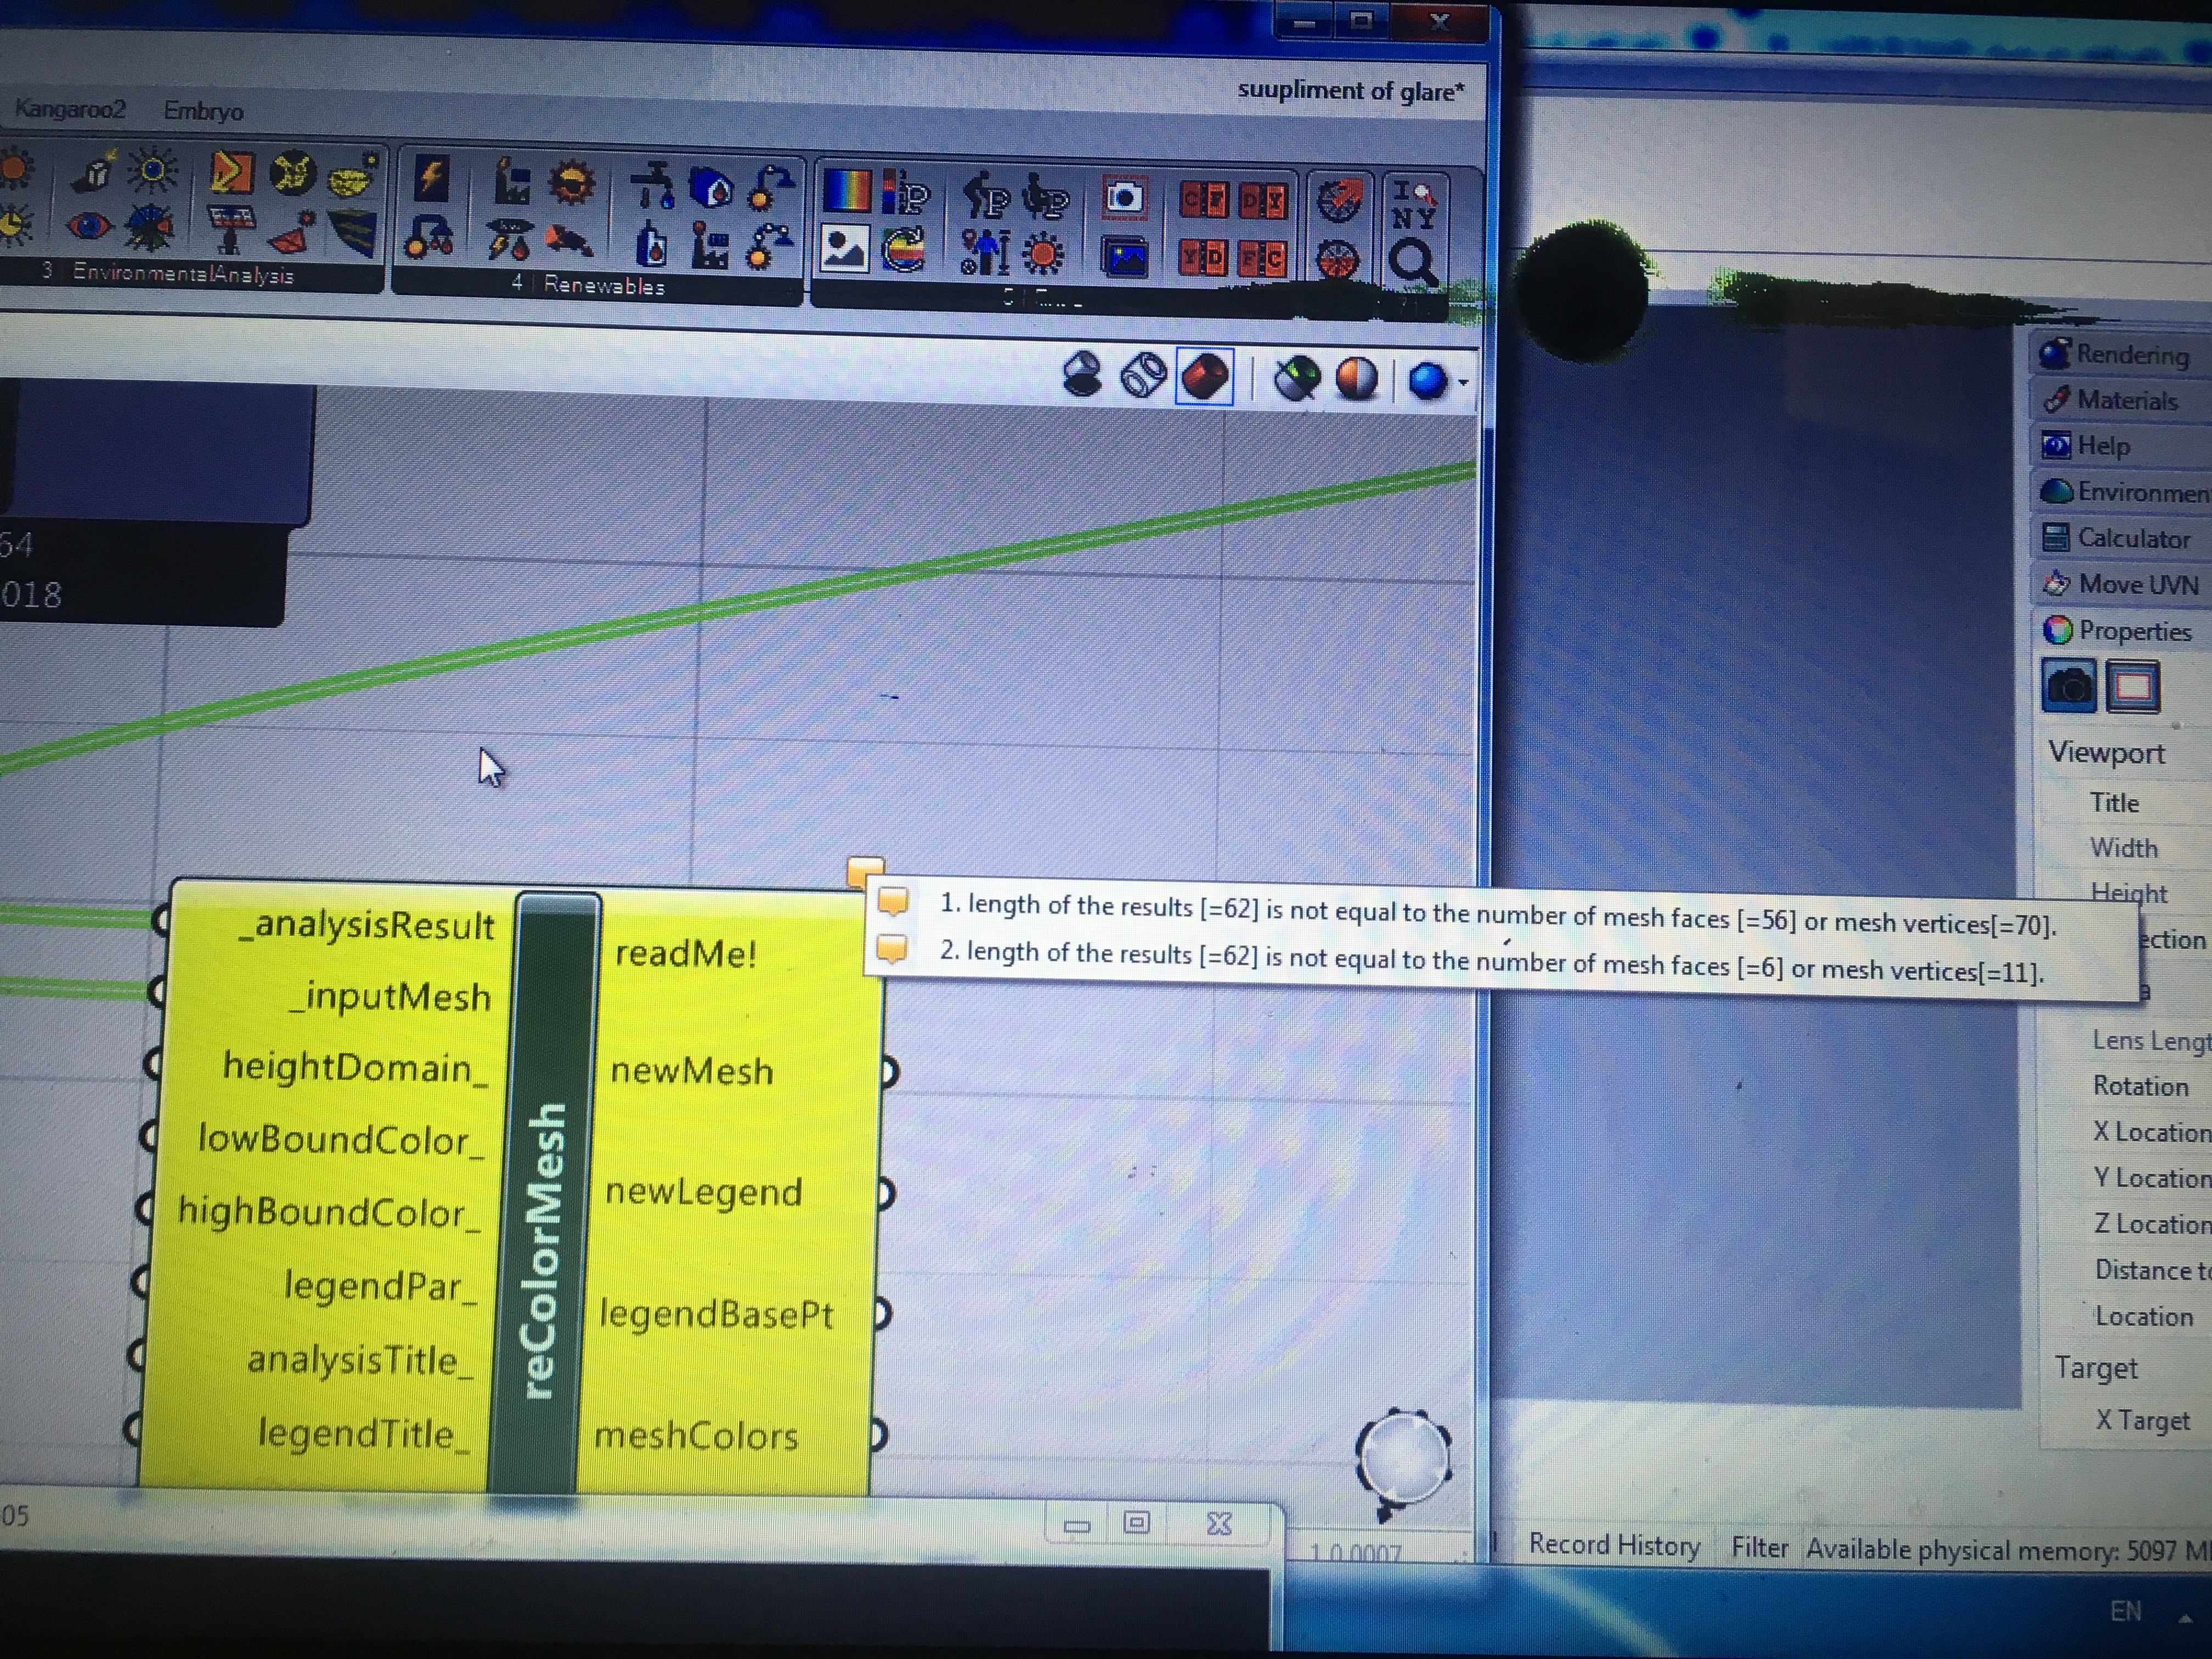
Task: Click the orange warning balloon on reColorMesh
Action: tap(865, 872)
